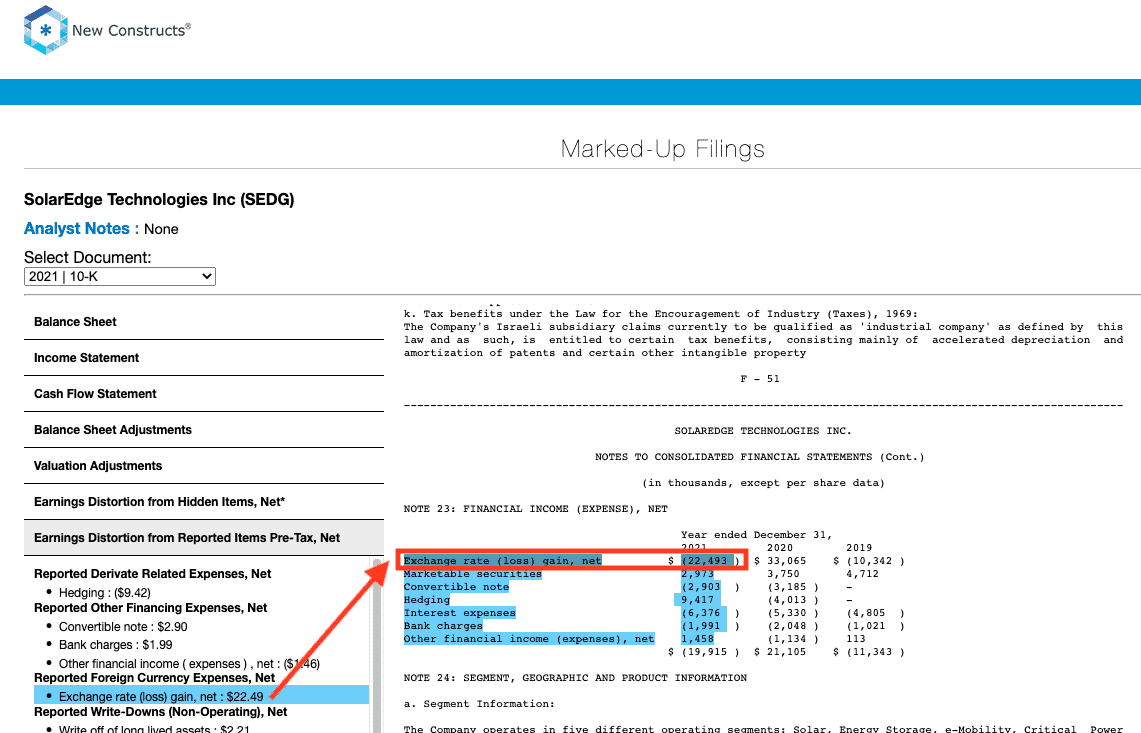Click highlighted Bank charges row in filing
Screen dimensions: 1141x733
[443, 626]
